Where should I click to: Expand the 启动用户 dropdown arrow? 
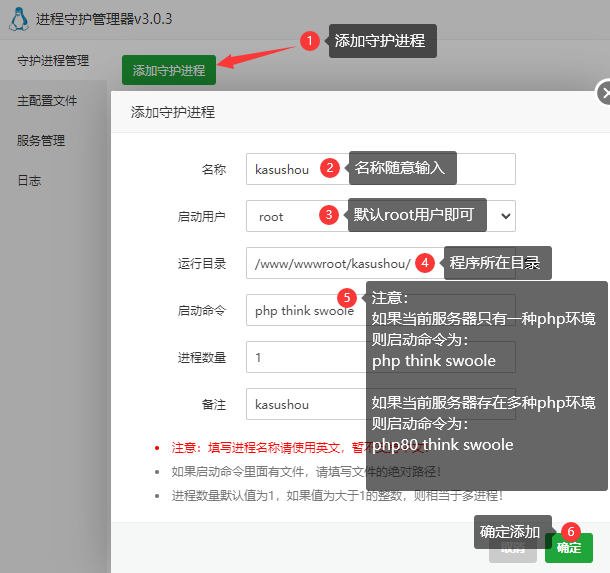point(505,216)
